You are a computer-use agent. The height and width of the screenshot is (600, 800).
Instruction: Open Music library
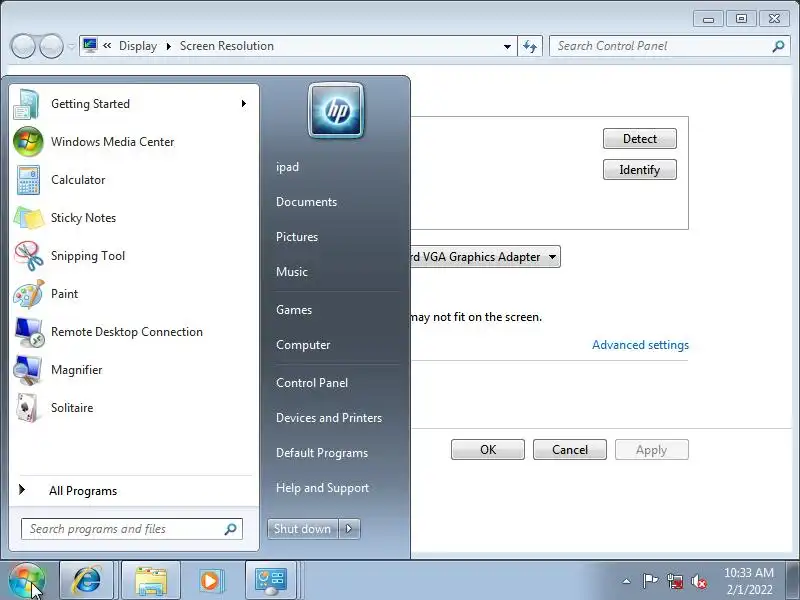point(291,272)
